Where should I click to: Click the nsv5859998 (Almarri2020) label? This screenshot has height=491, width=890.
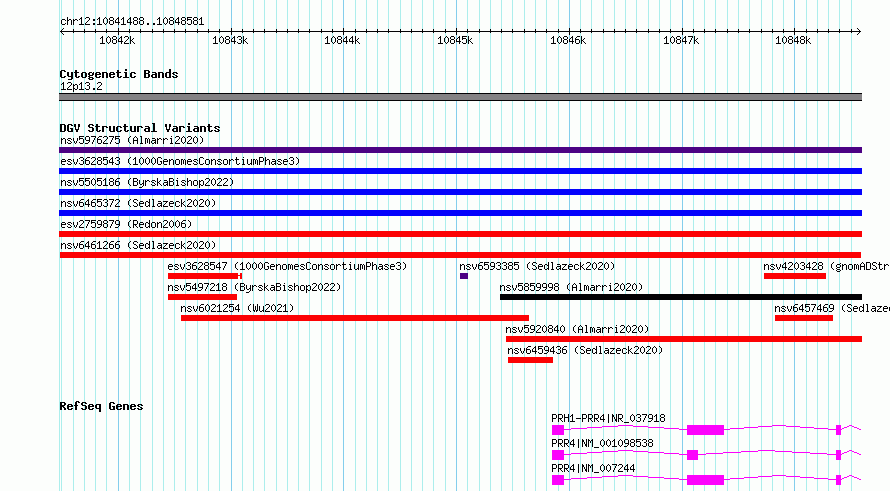pos(571,287)
